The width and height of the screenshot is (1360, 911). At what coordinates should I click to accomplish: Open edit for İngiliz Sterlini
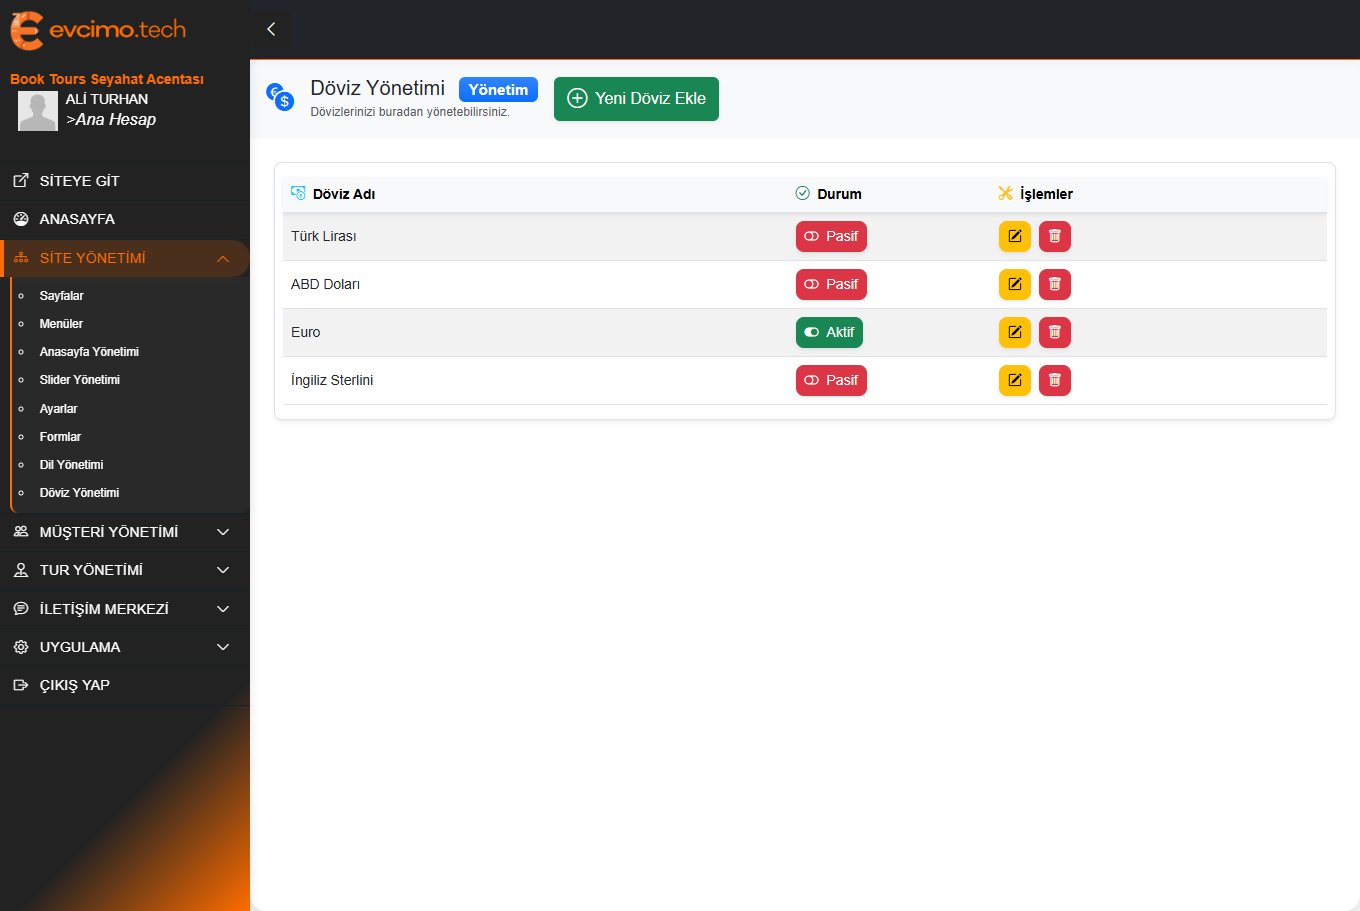tap(1014, 381)
